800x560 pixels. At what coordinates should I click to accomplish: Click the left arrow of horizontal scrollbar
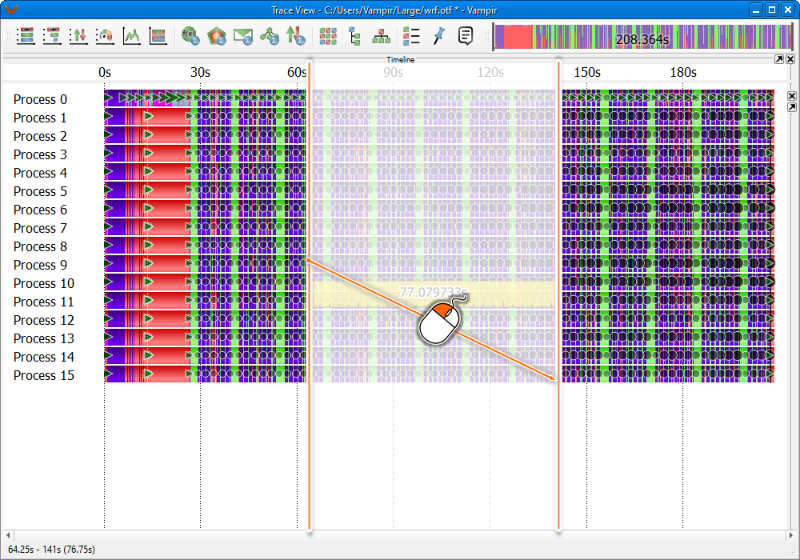[x=8, y=536]
